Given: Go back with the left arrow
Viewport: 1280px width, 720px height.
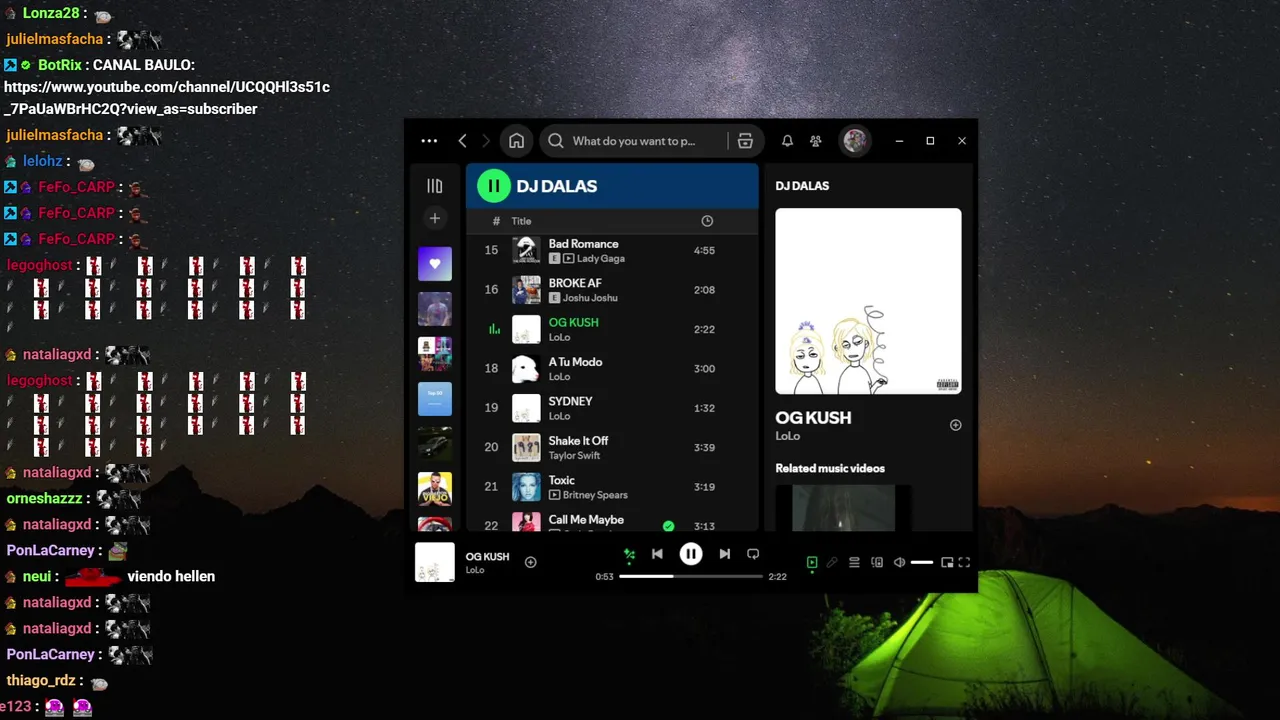Looking at the screenshot, I should click(462, 141).
